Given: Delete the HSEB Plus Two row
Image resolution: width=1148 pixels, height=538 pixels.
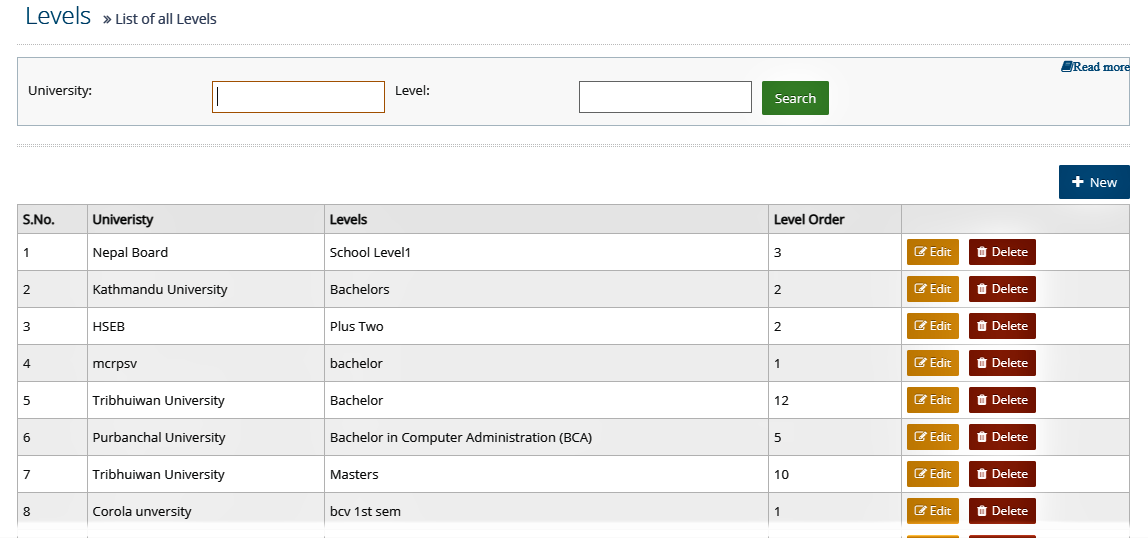Looking at the screenshot, I should point(1002,326).
